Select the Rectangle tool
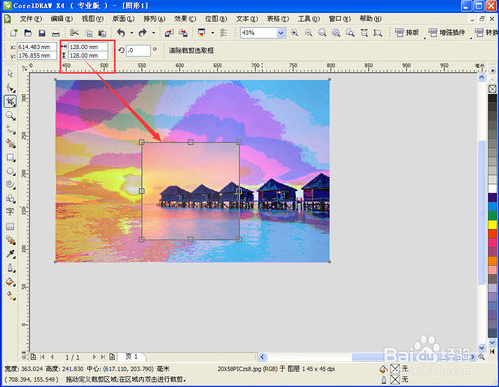The image size is (499, 387). 10,157
